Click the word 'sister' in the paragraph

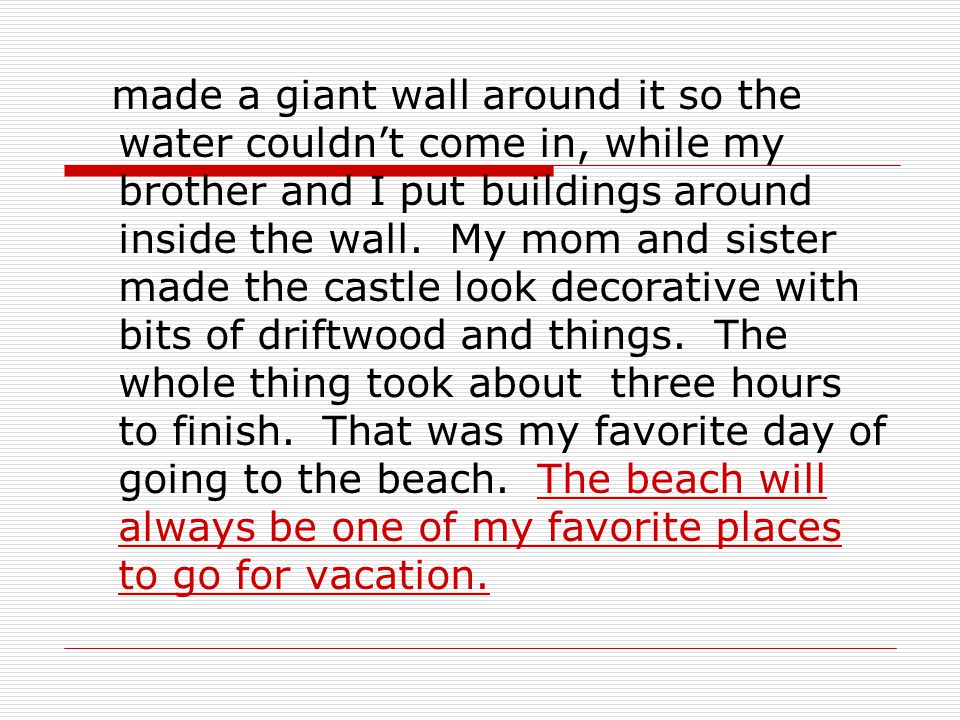click(x=781, y=239)
